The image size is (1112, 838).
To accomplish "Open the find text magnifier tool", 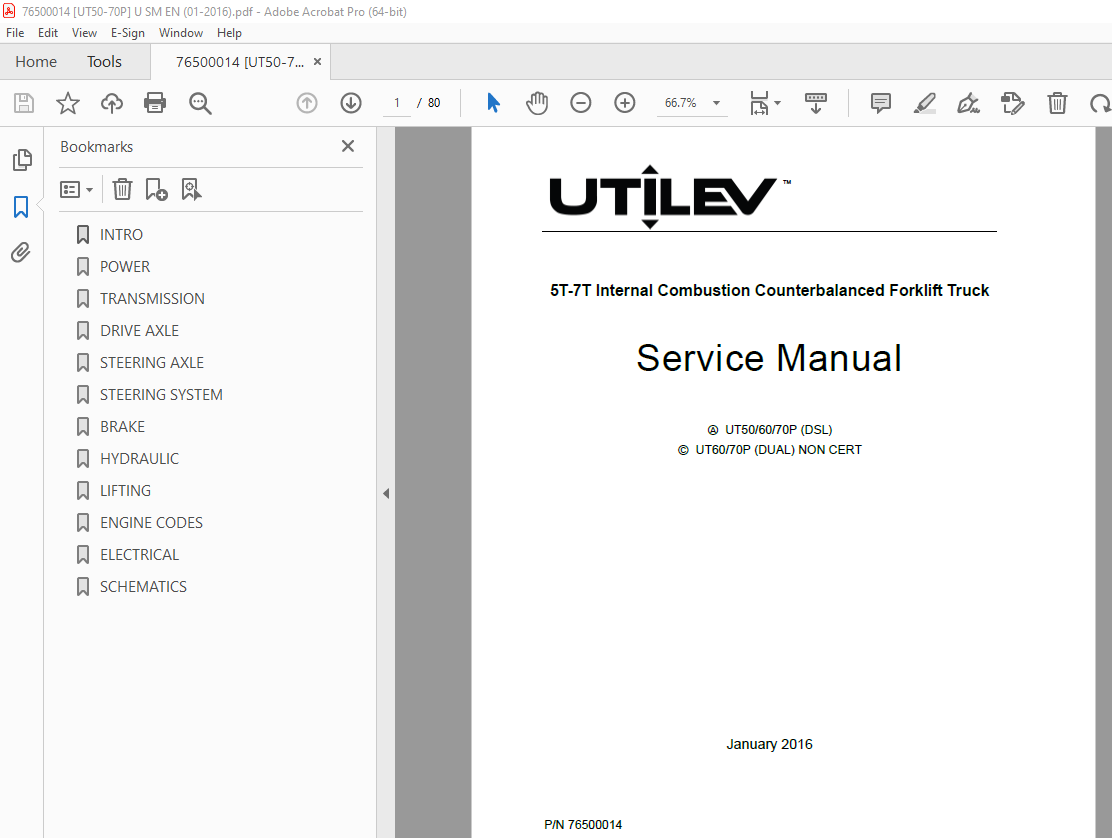I will 200,104.
